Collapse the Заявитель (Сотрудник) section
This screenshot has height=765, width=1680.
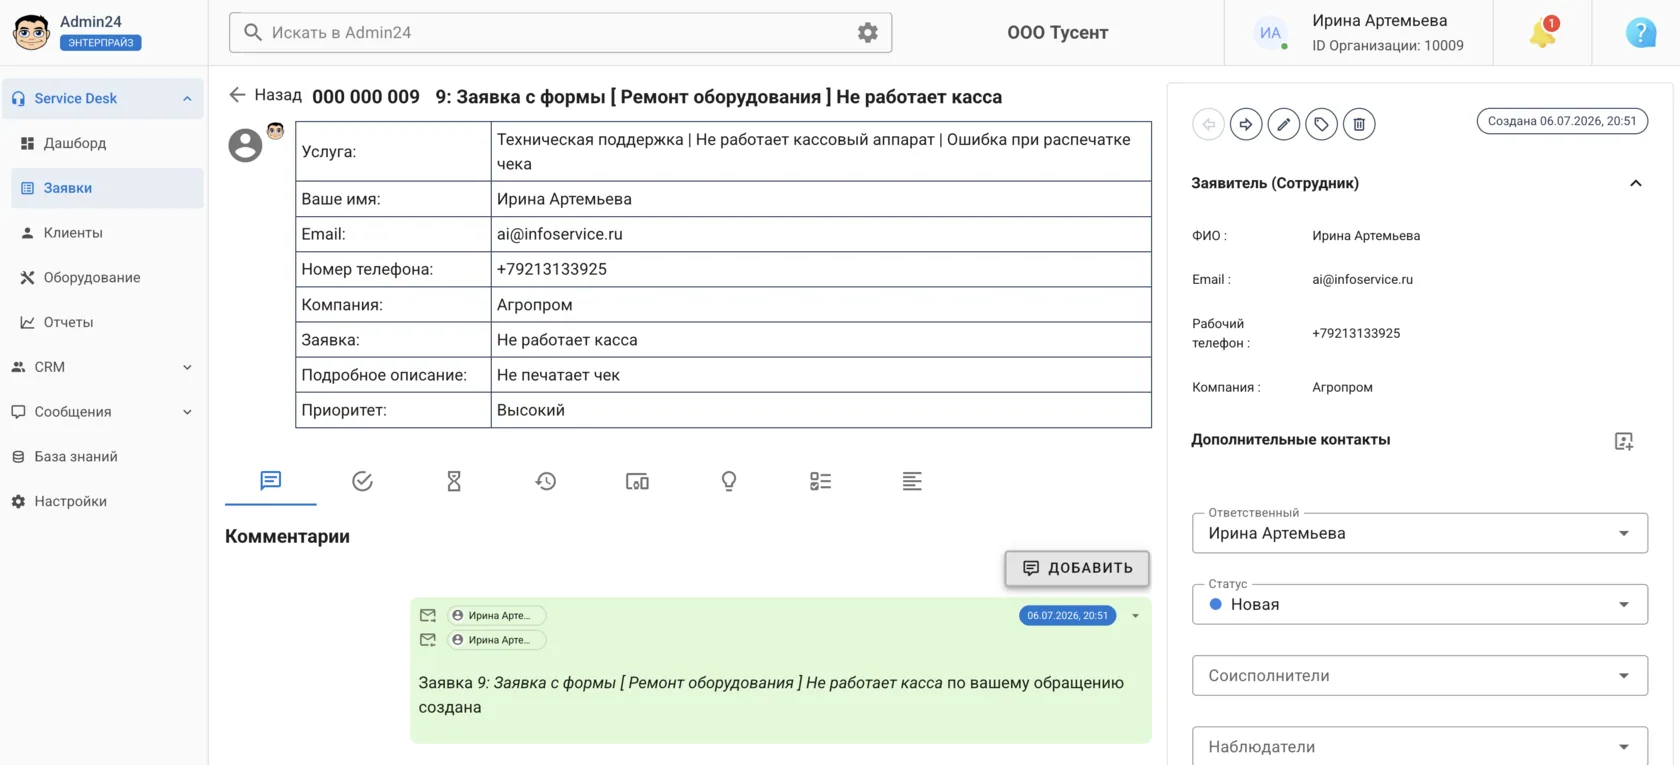[1636, 183]
